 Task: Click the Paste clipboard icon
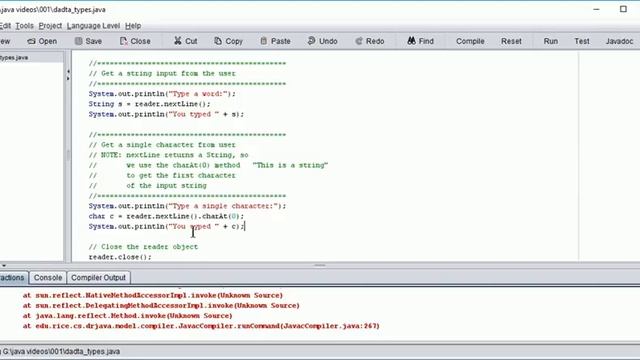[x=264, y=41]
